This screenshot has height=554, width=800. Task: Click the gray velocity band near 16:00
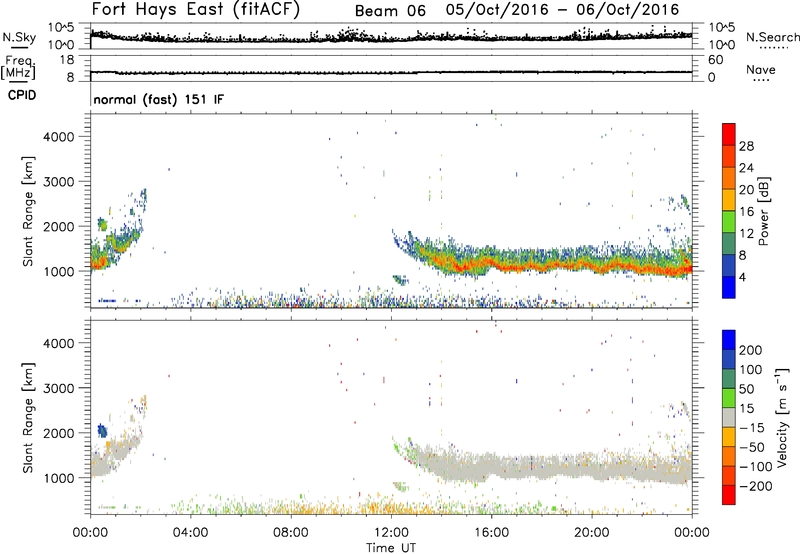click(x=491, y=467)
